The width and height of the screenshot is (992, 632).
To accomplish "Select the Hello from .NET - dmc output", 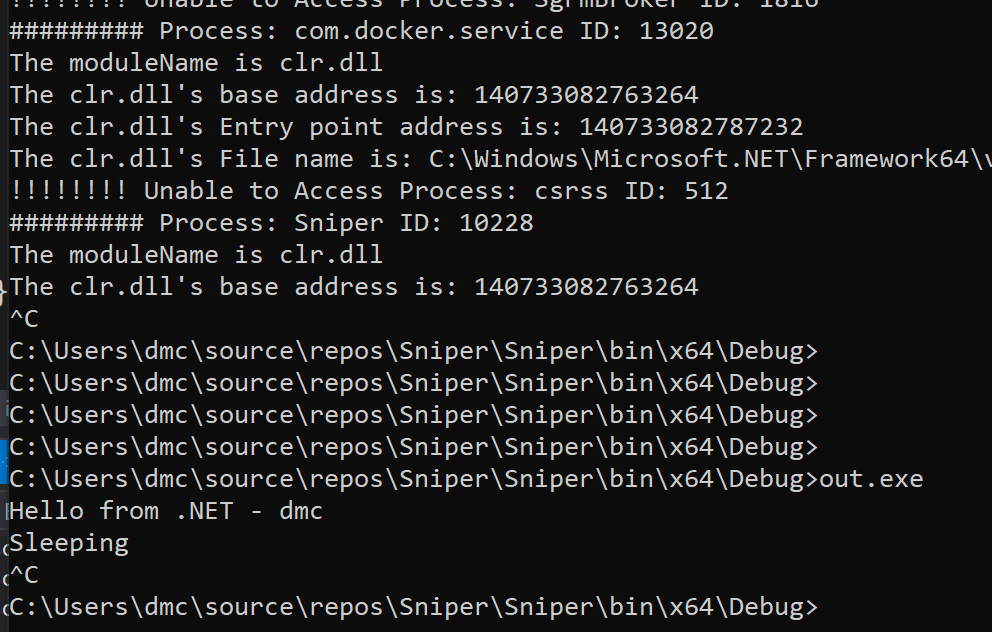I will tap(166, 511).
